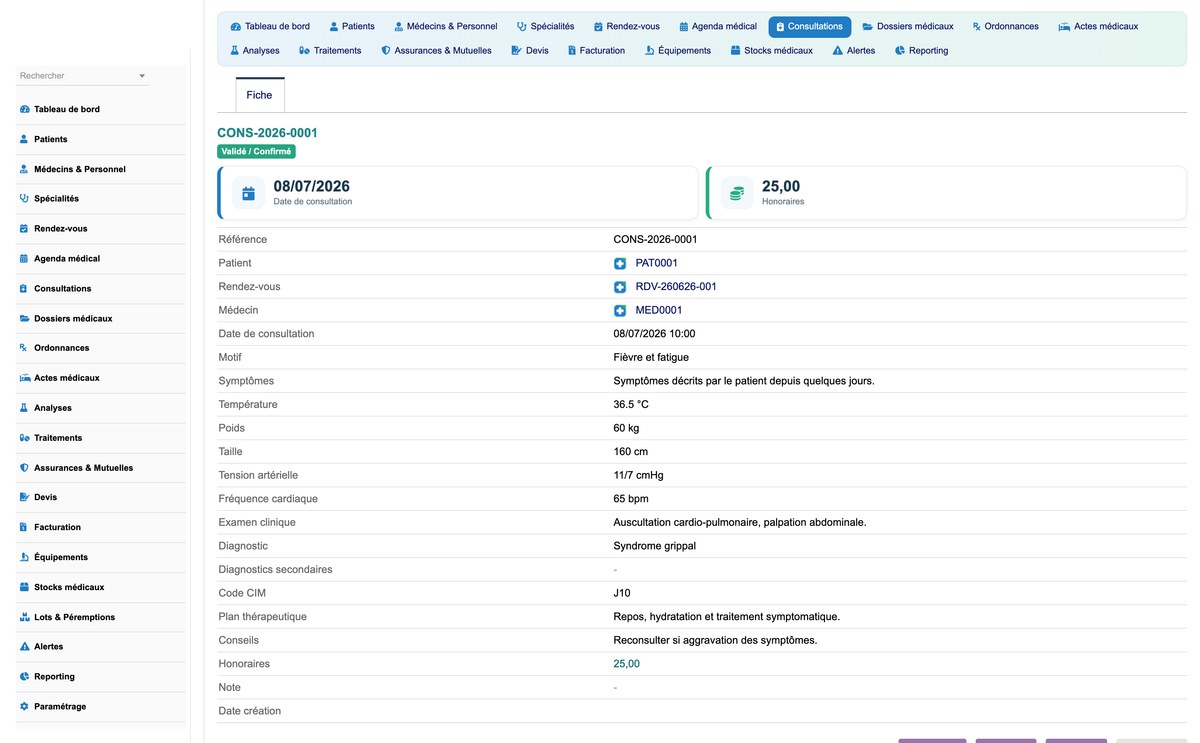Click the patient icon next to PAT0001
This screenshot has height=743, width=1200.
click(620, 263)
